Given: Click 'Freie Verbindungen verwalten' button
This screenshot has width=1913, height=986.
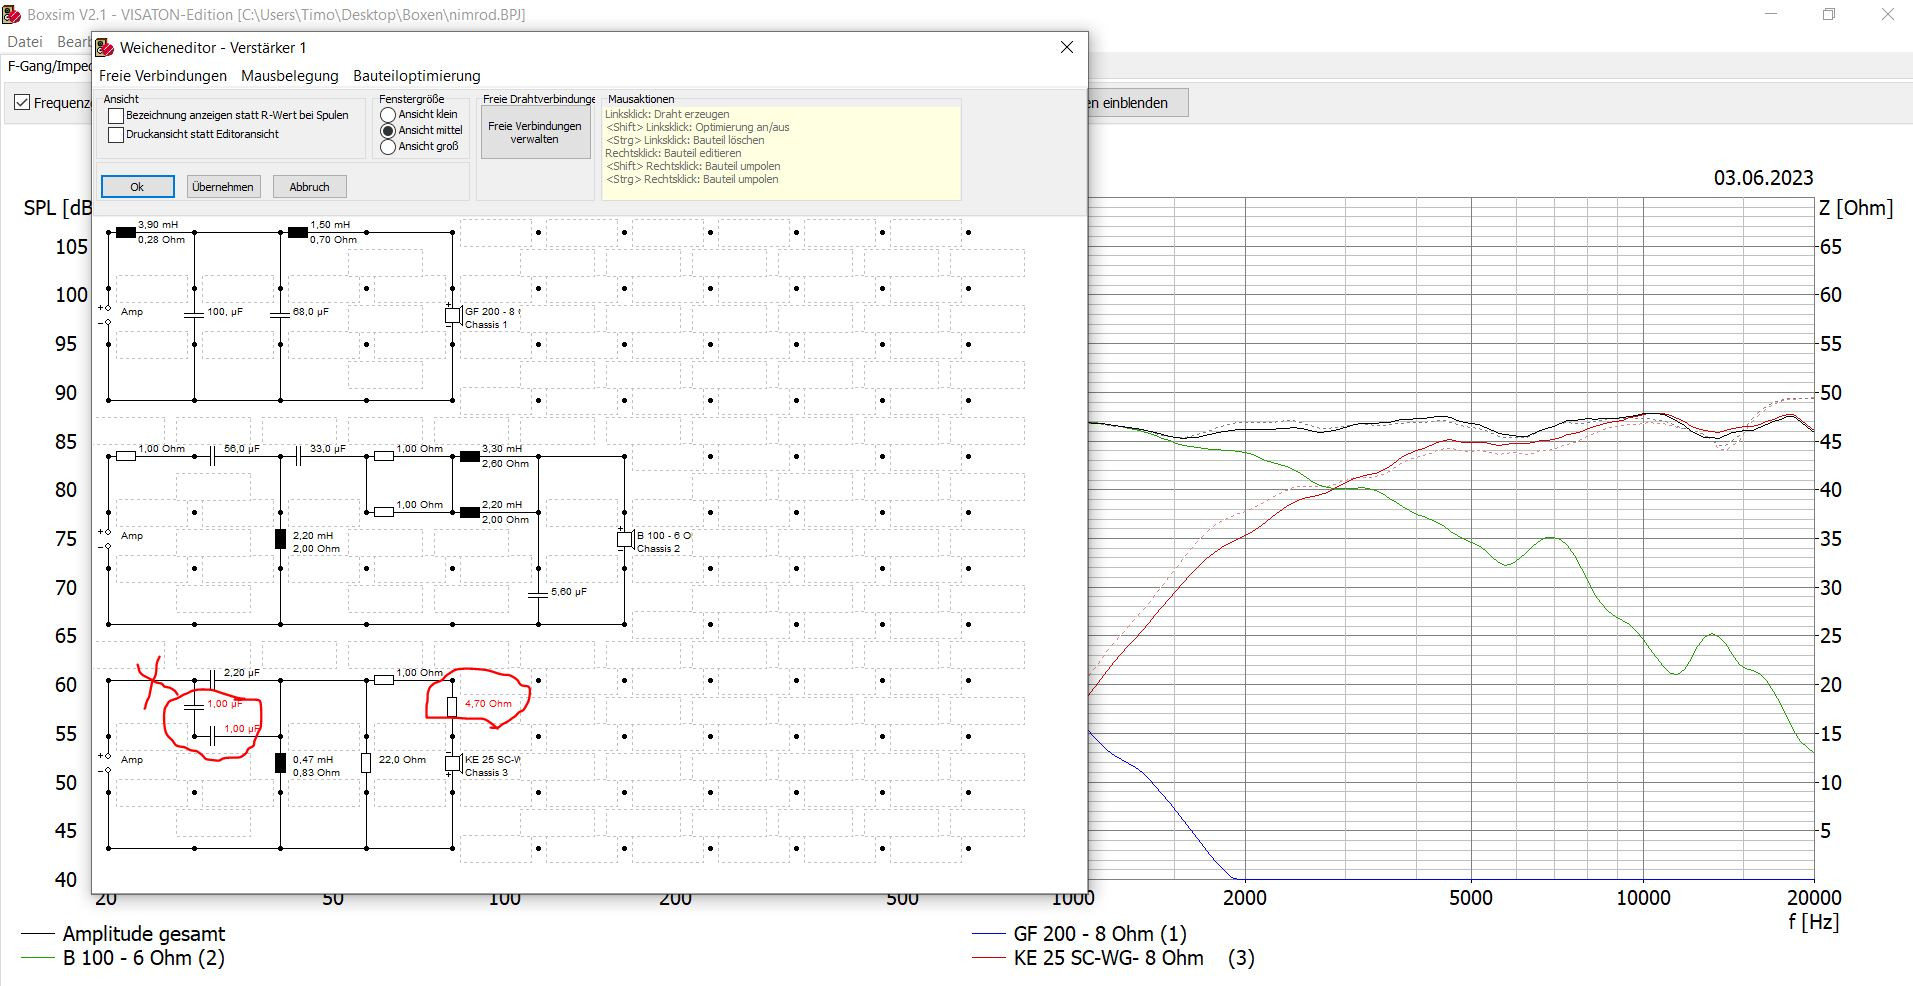Looking at the screenshot, I should (x=534, y=133).
